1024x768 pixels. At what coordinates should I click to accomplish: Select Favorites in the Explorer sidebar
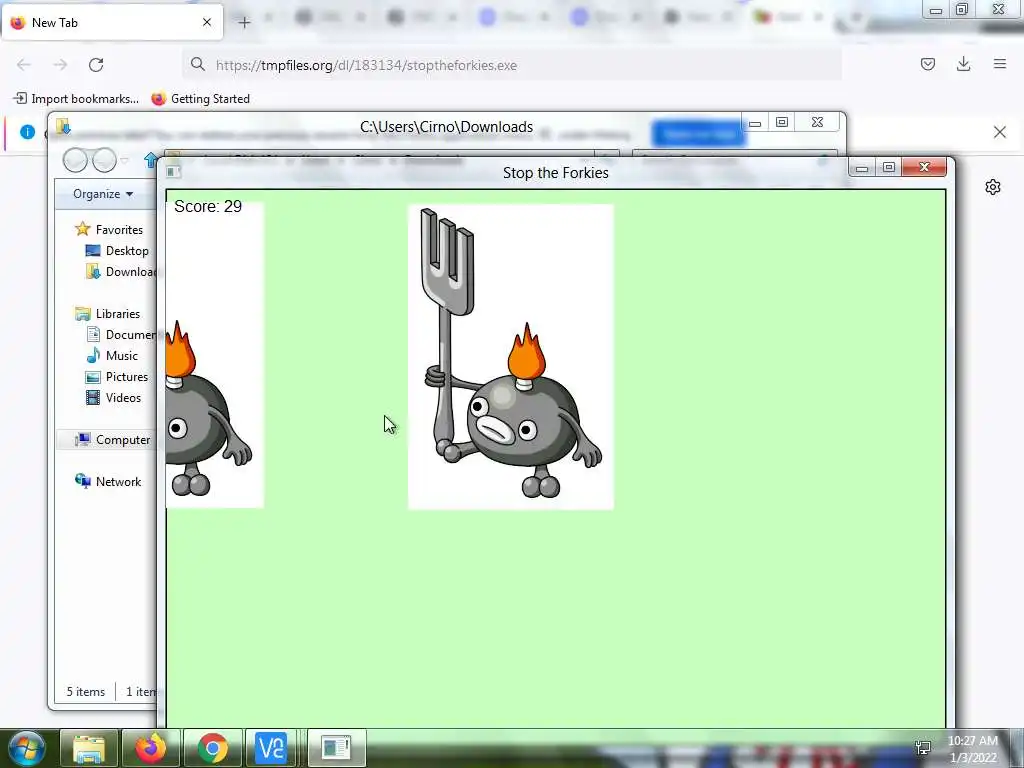[x=109, y=229]
